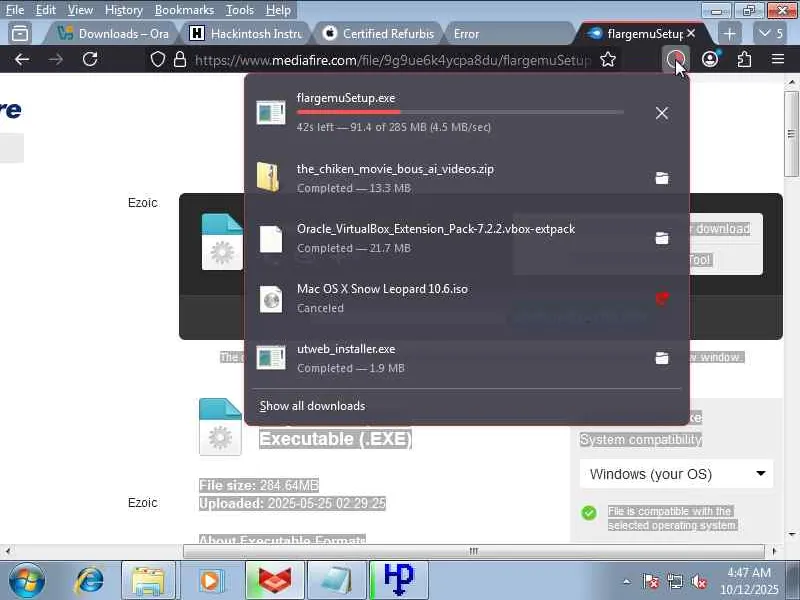Open Oracle_VirtualBox_Extension_Pack file entry
800x600 pixels.
[445, 238]
